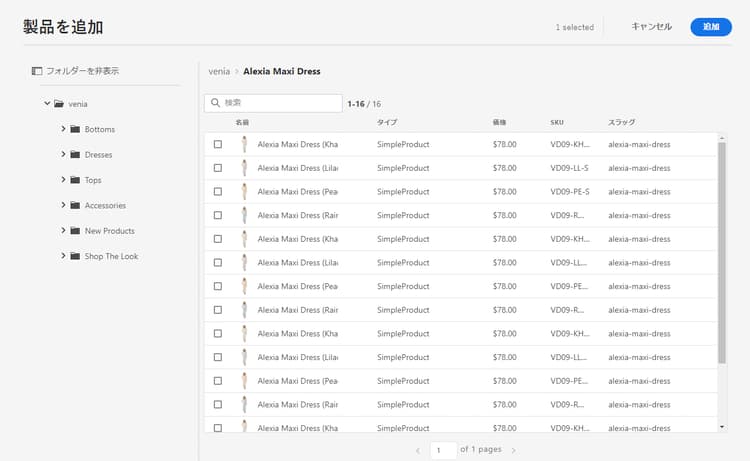Expand the Tops folder
Screen dimensions: 750x461
tap(63, 179)
